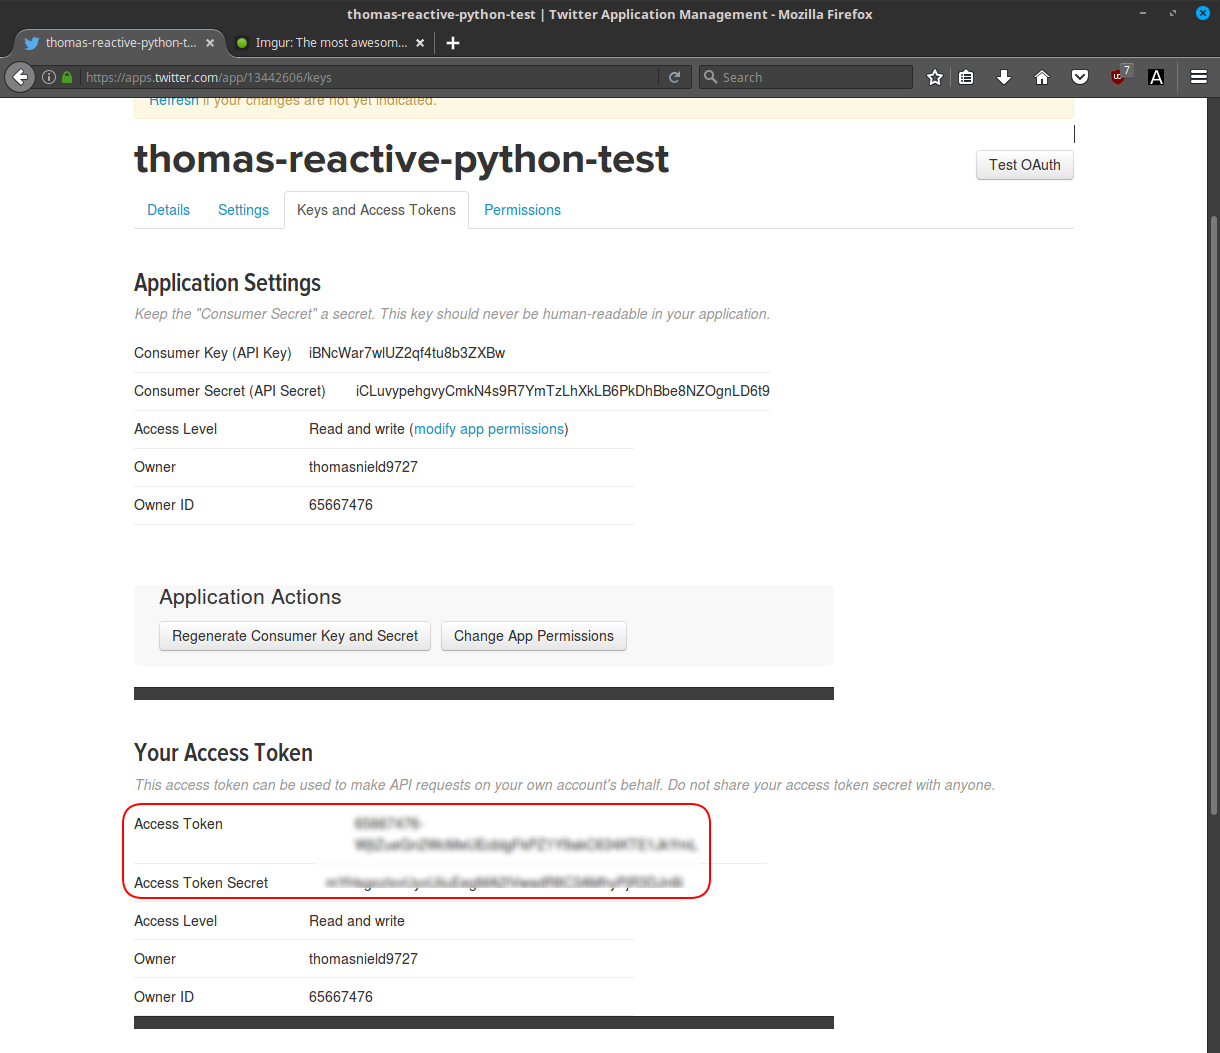The image size is (1220, 1053).
Task: Reload the page with the refresh icon
Action: (674, 77)
